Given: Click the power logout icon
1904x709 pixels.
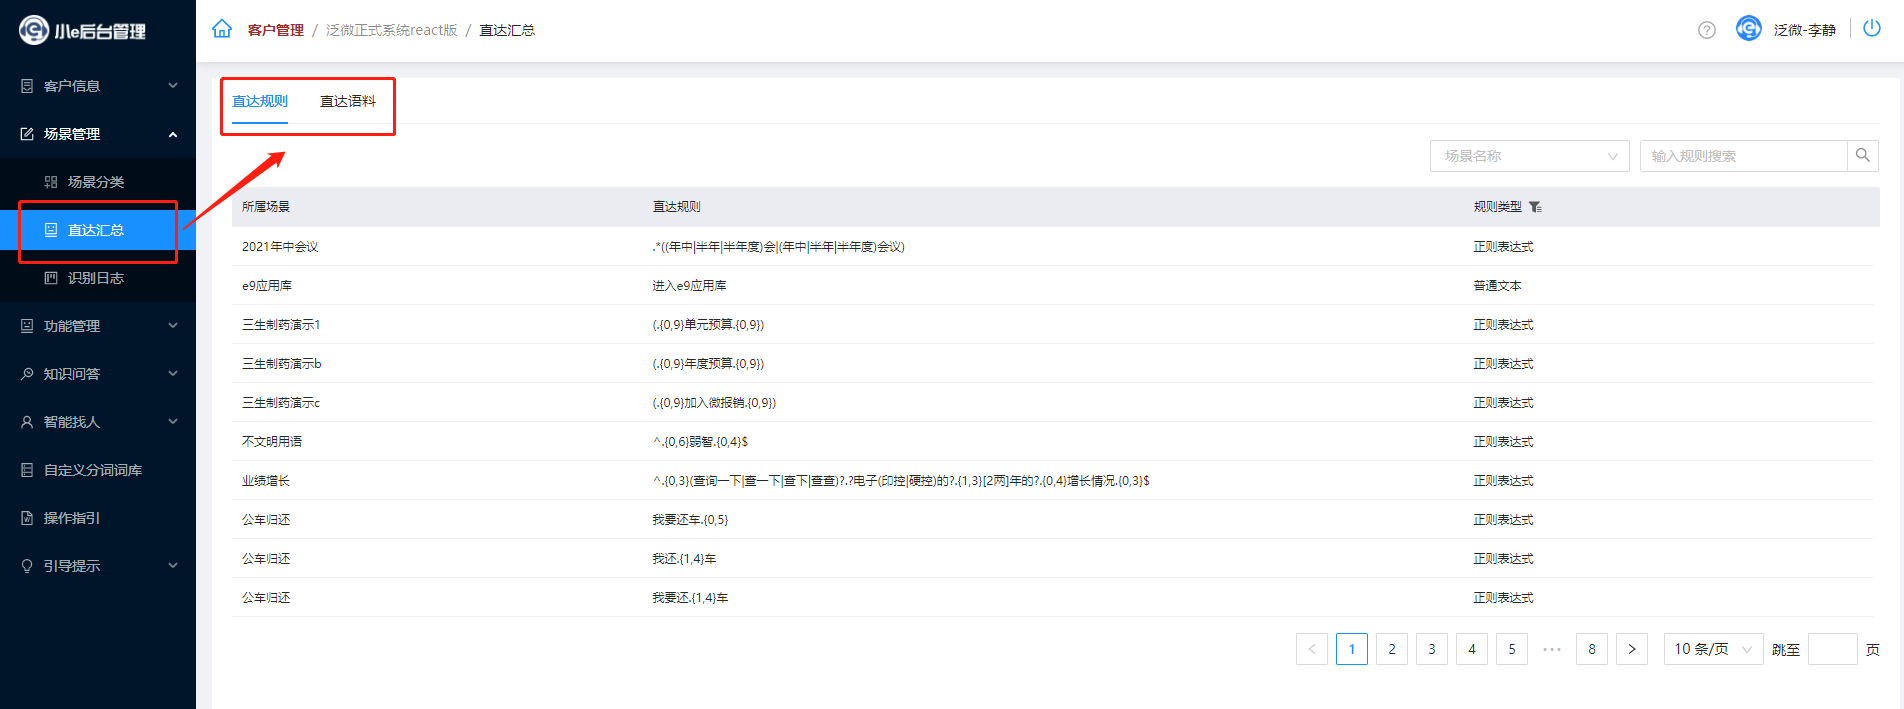Looking at the screenshot, I should 1872,29.
